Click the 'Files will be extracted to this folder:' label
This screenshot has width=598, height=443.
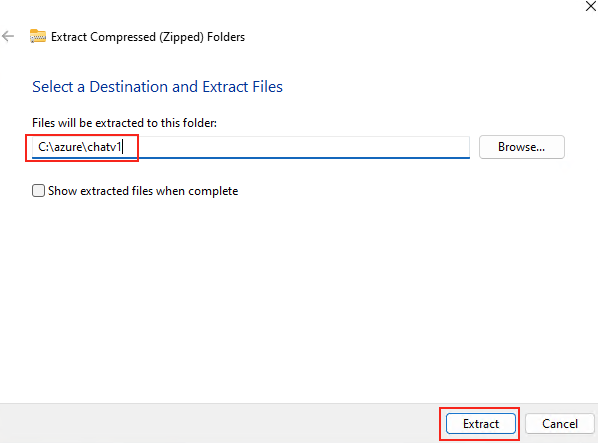click(x=124, y=123)
